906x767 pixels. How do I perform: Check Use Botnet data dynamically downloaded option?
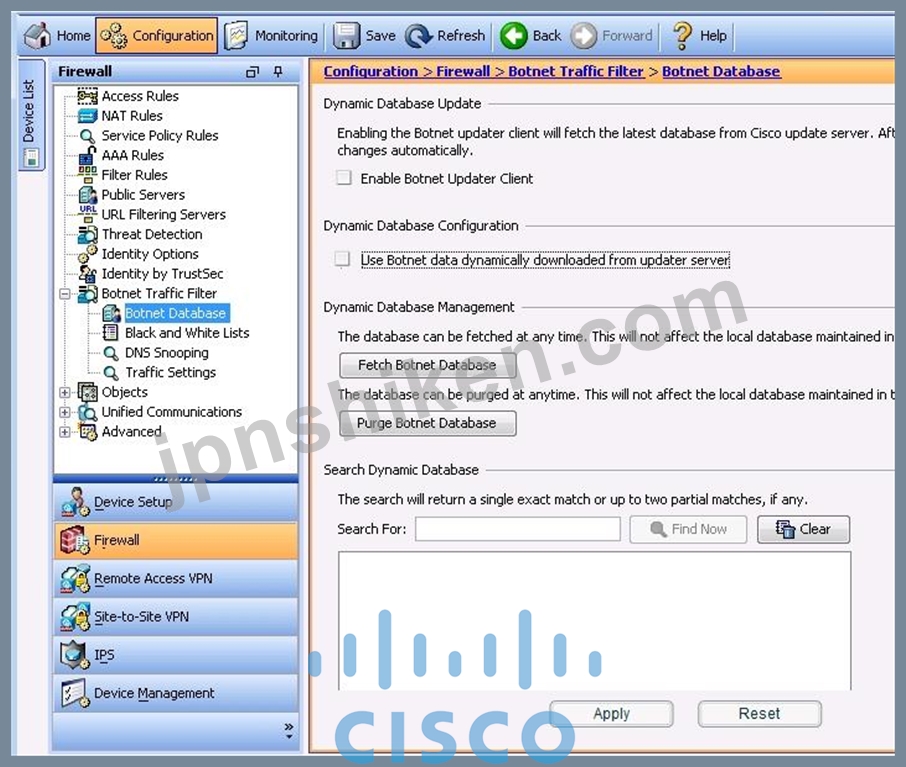coord(343,259)
